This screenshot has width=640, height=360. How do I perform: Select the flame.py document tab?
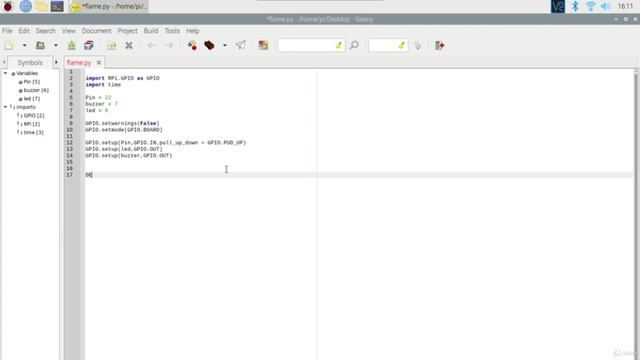pos(79,62)
